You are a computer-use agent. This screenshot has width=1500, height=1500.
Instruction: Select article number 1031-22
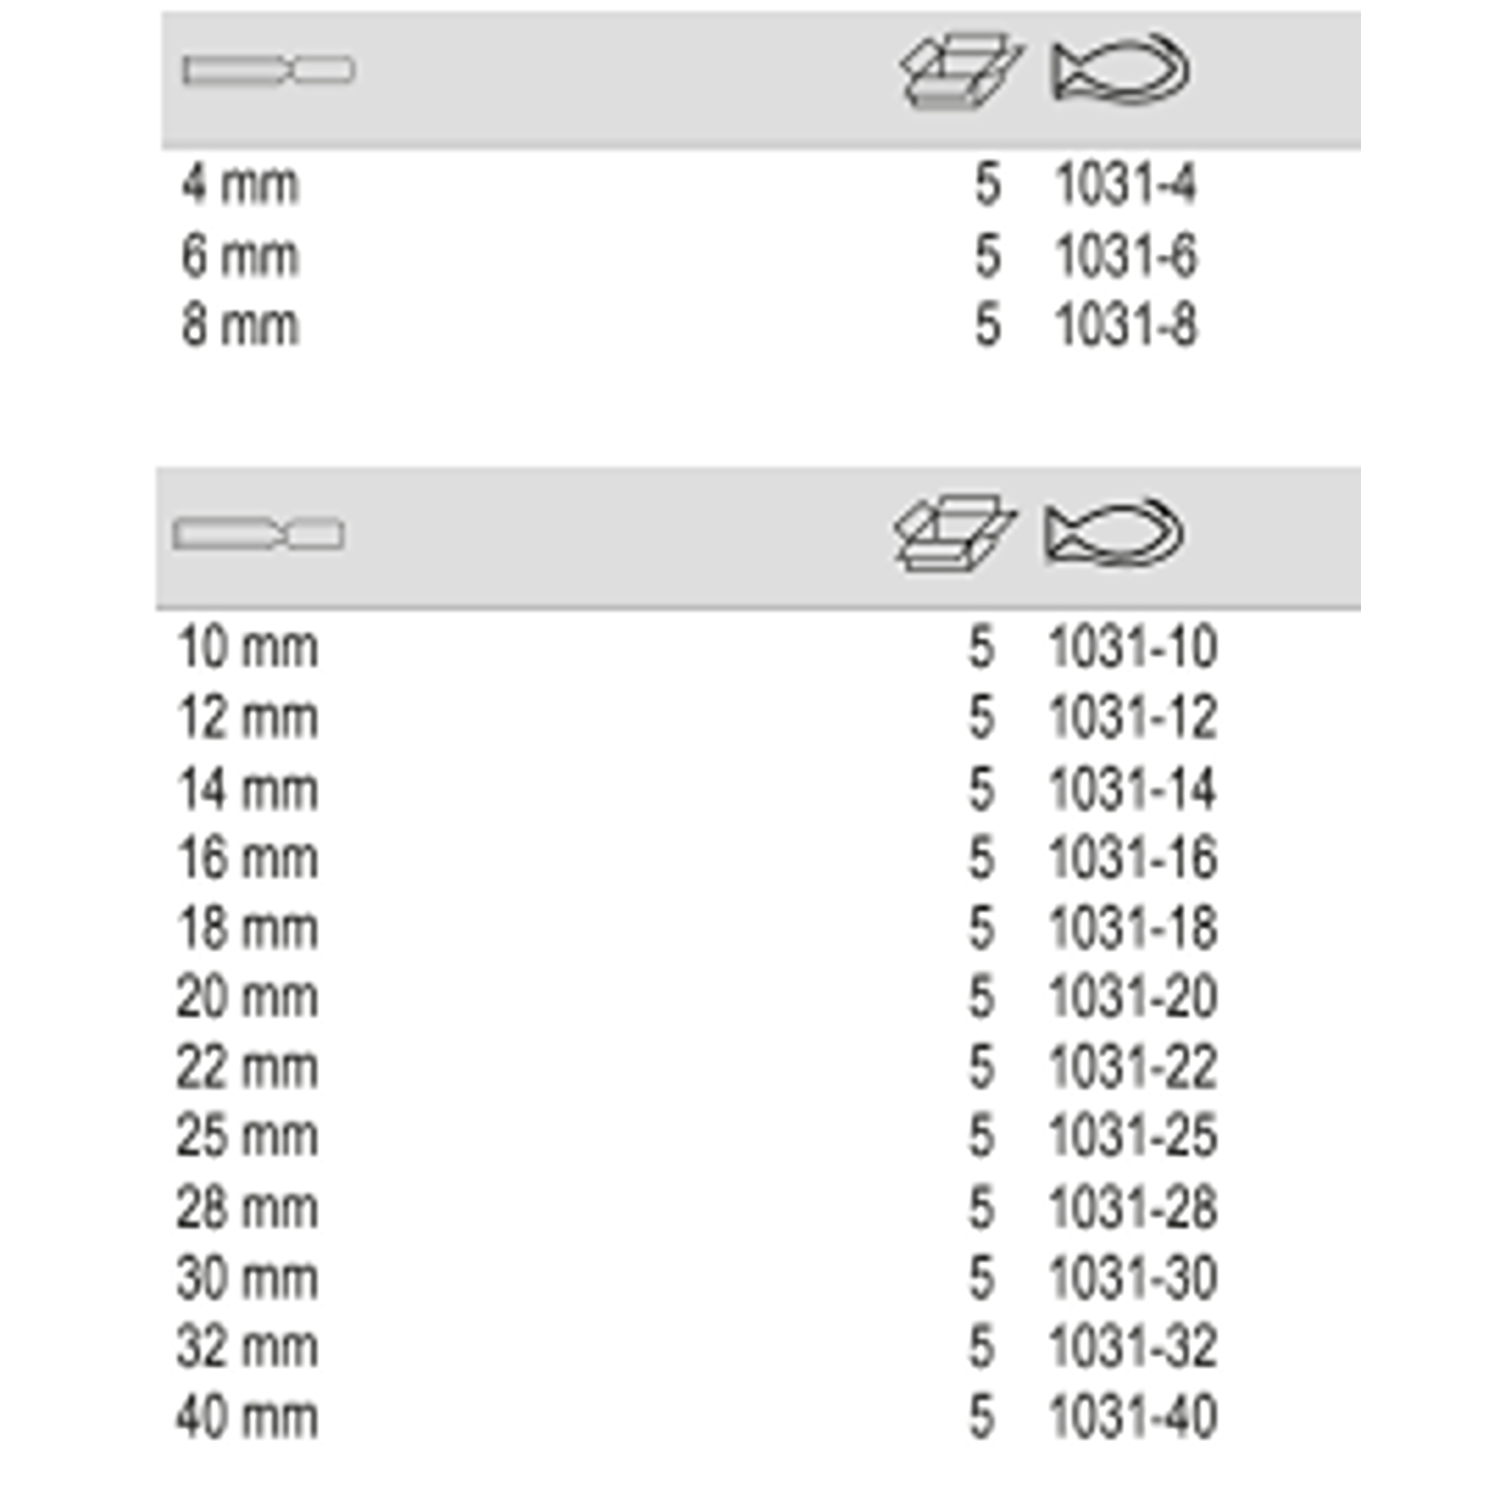(x=1132, y=1067)
